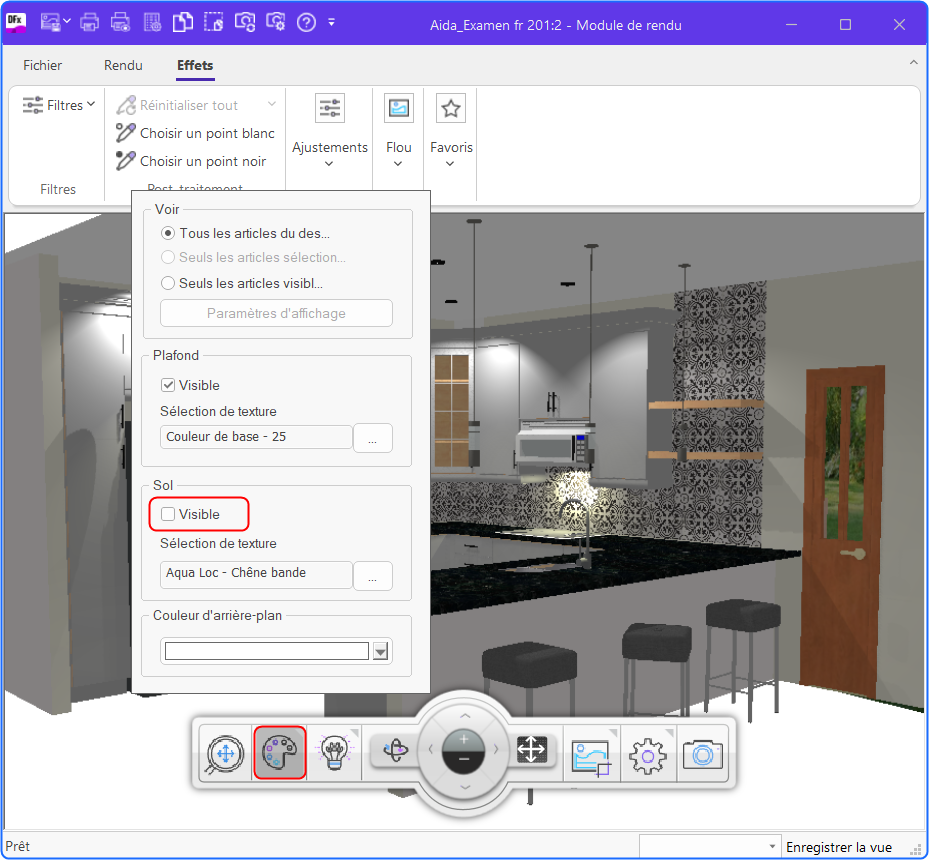Click the save image icon in title bar
929x860 pixels.
click(x=50, y=23)
